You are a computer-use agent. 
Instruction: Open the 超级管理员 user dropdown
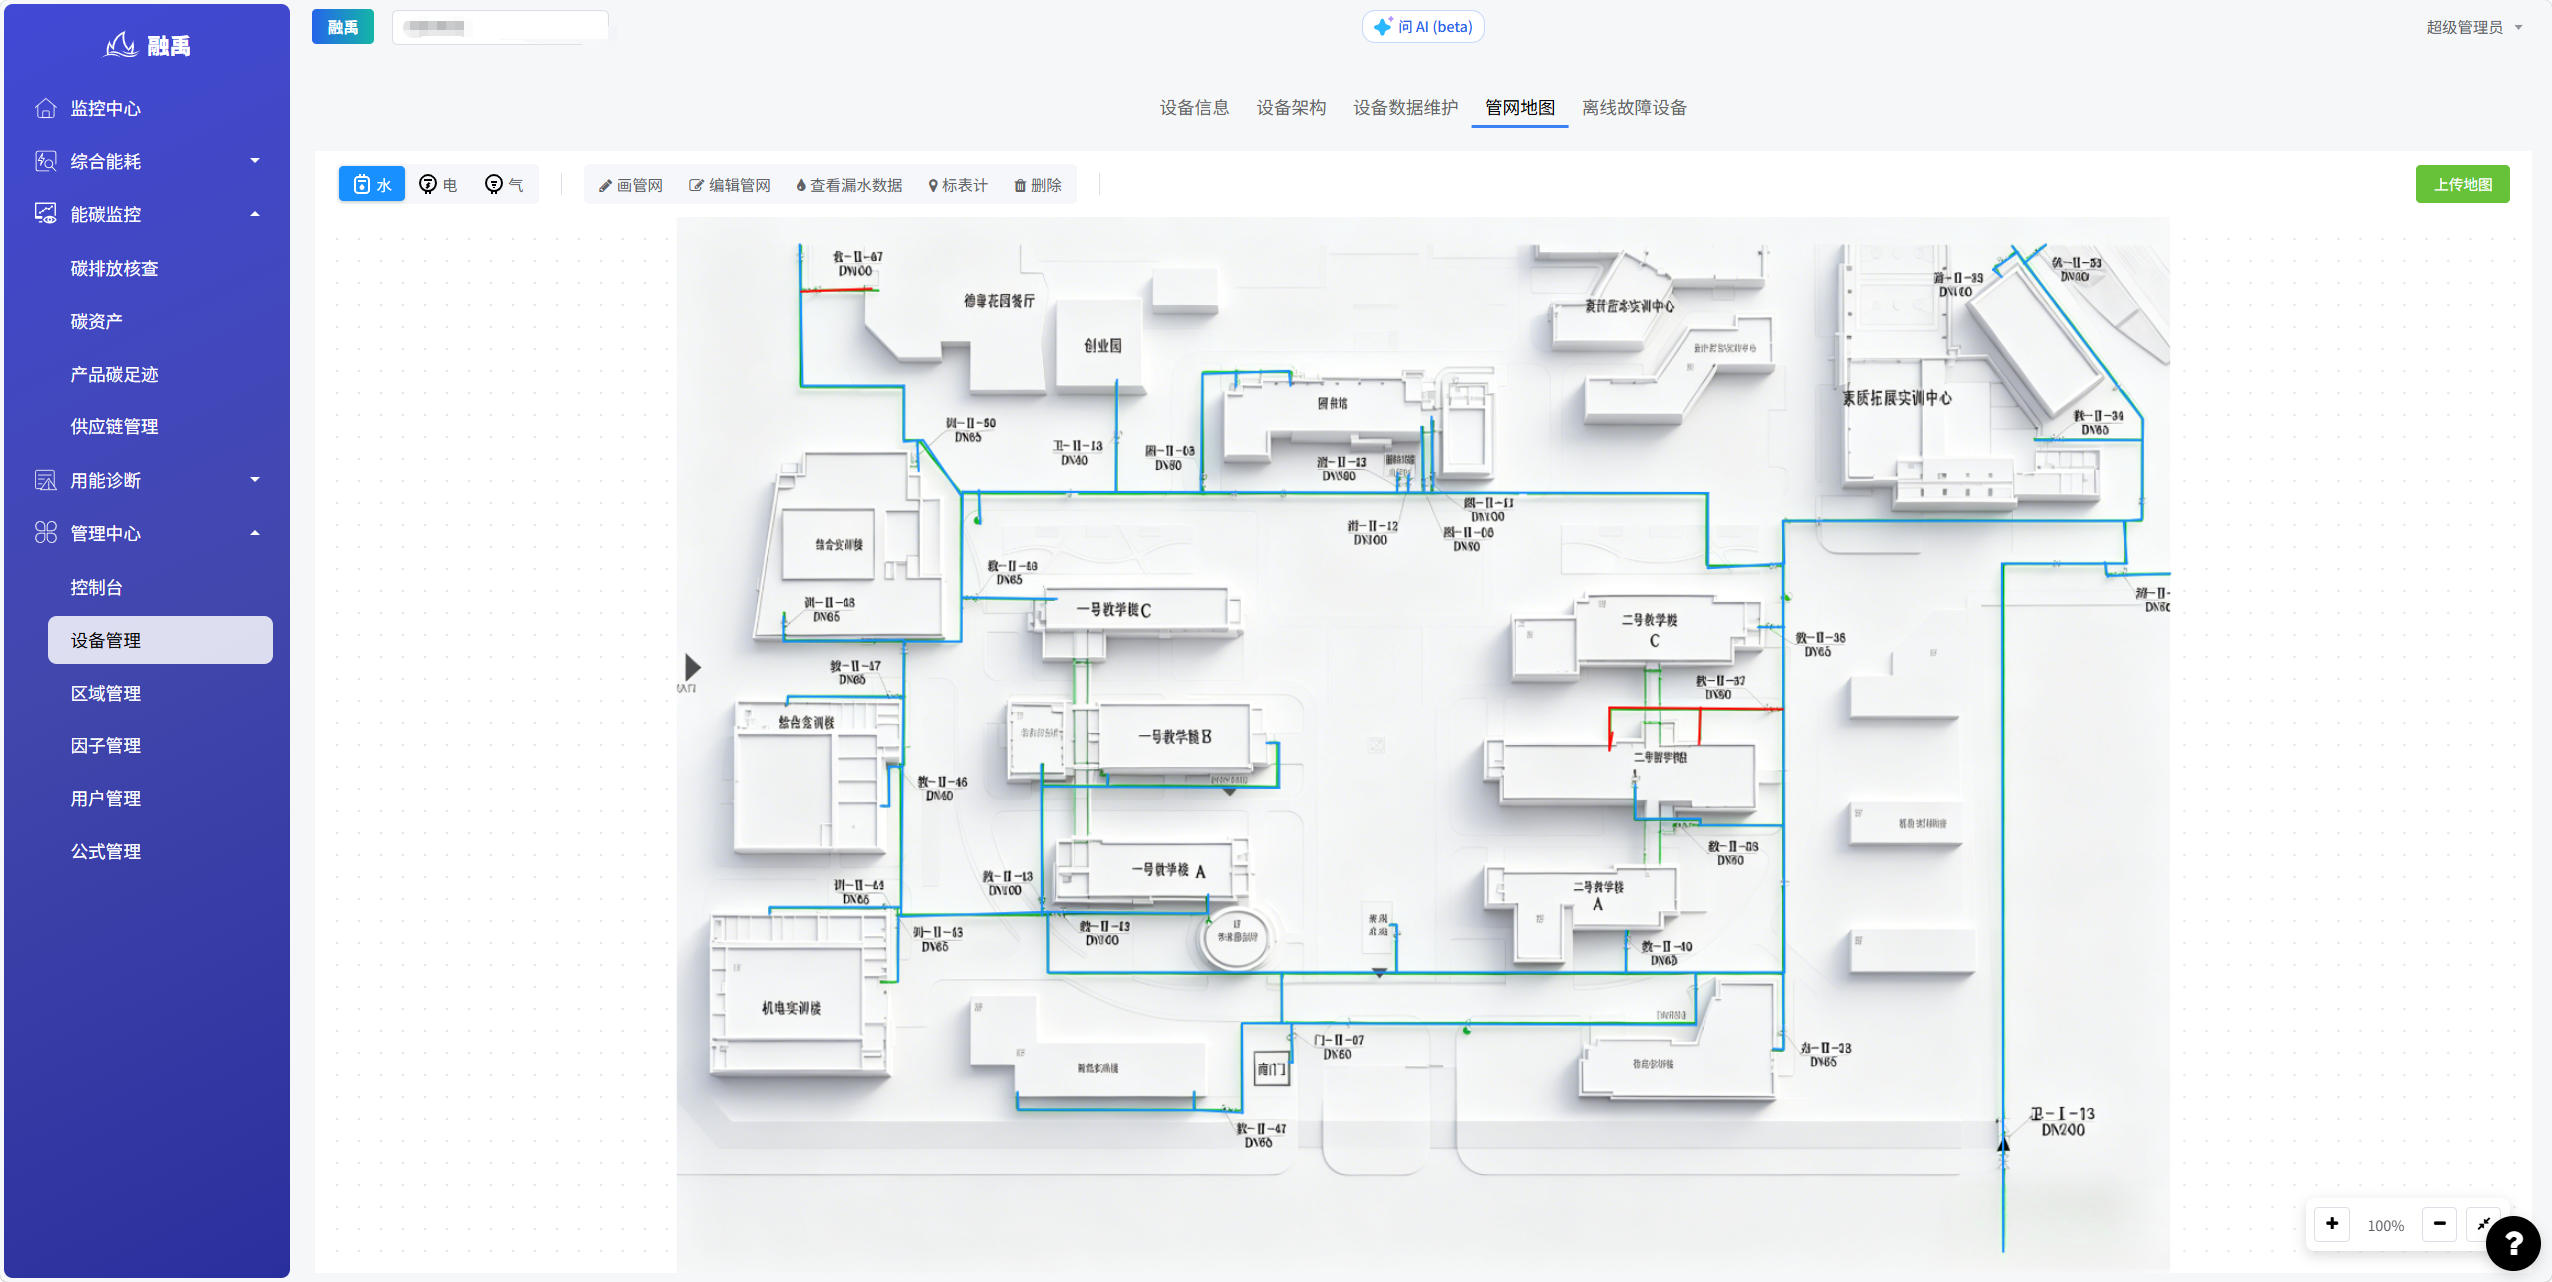click(2474, 27)
